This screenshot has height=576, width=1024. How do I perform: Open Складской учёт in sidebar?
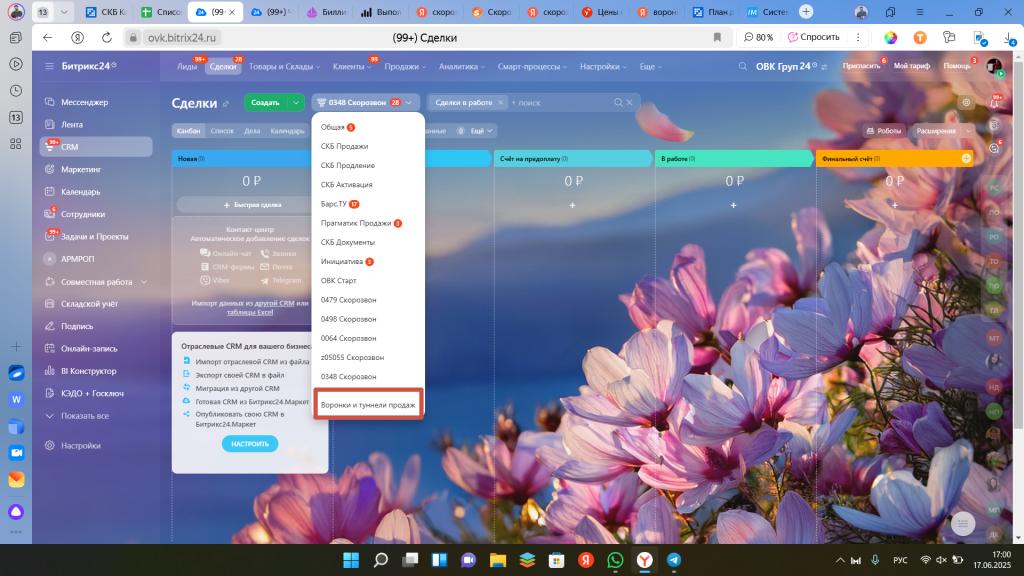click(89, 304)
